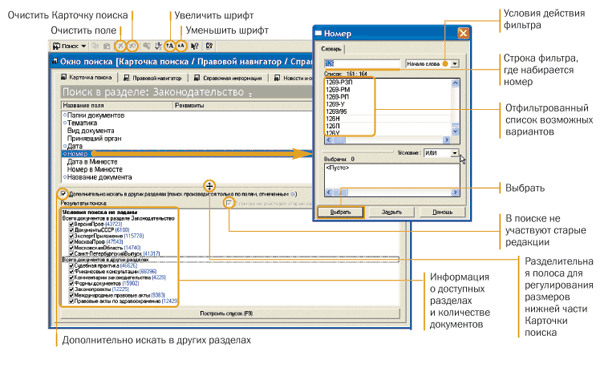Switch to the Справочная информация tab

pyautogui.click(x=228, y=78)
